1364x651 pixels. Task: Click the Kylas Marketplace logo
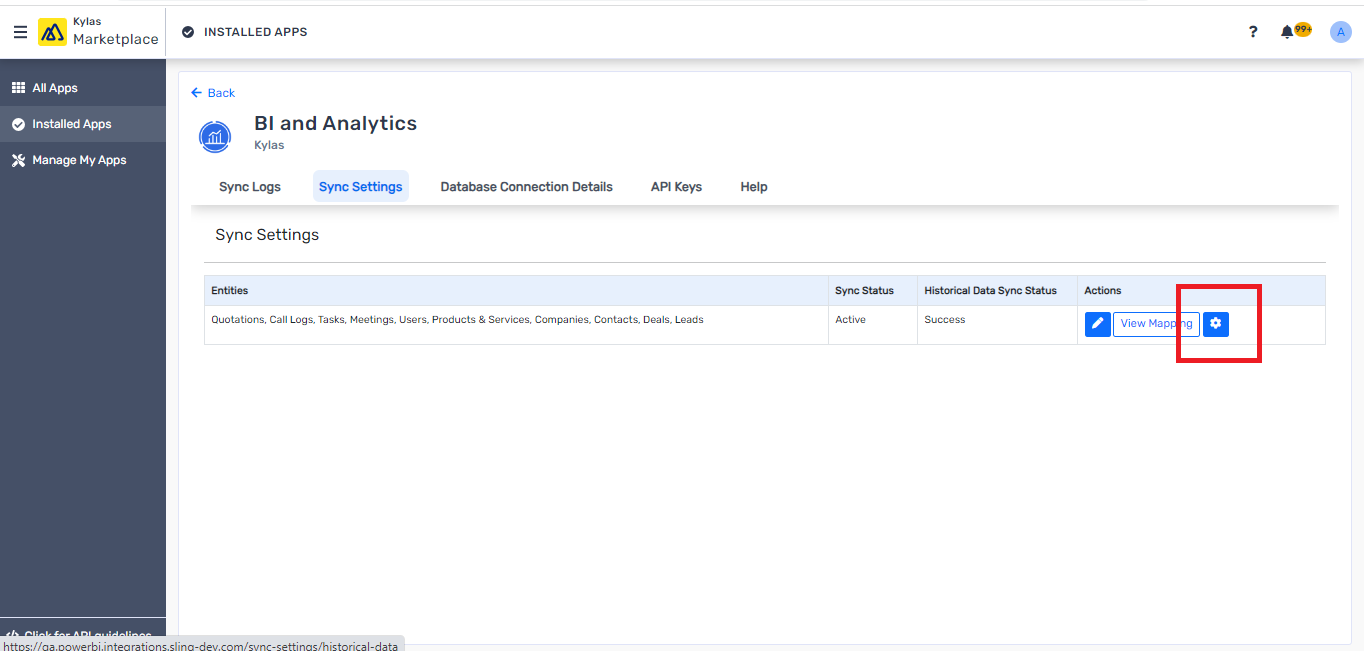coord(98,32)
